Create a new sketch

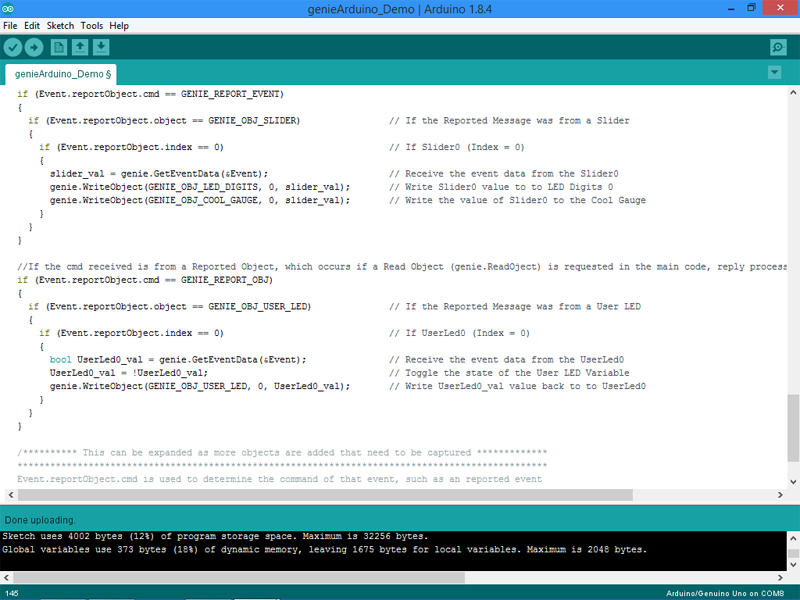click(x=59, y=46)
